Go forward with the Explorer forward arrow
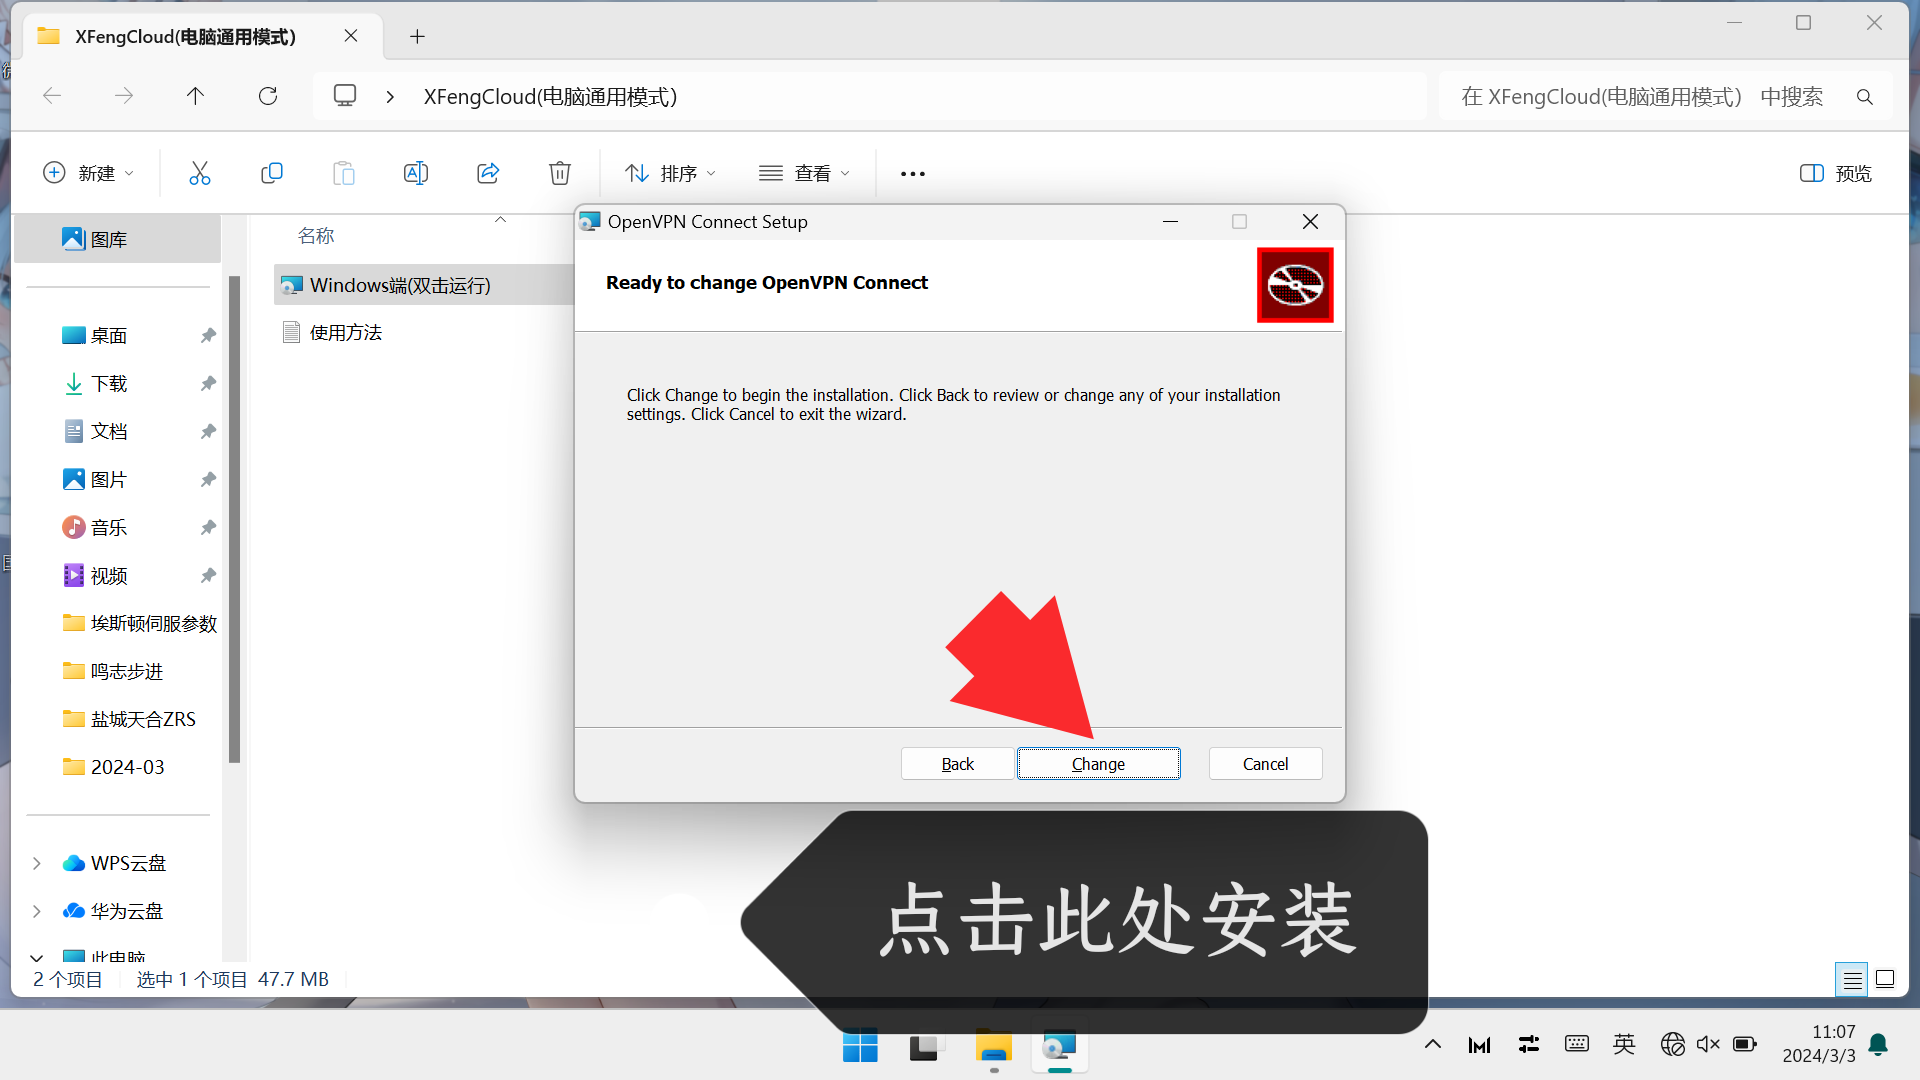 pyautogui.click(x=124, y=96)
